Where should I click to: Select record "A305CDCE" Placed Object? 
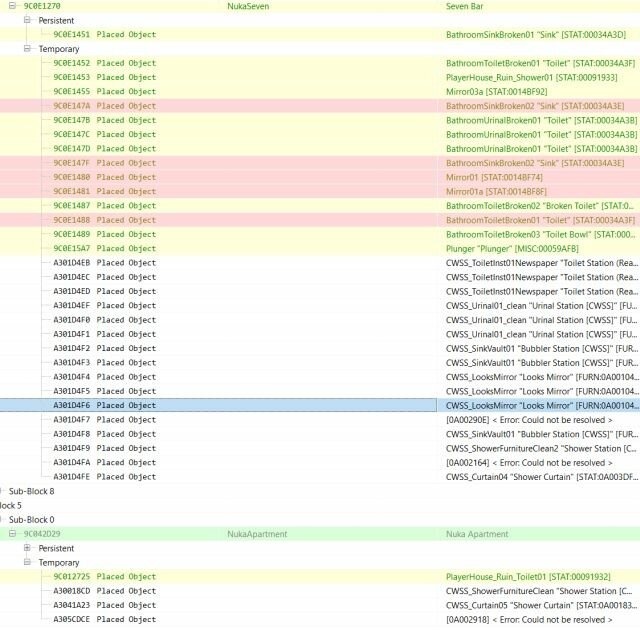pos(104,619)
